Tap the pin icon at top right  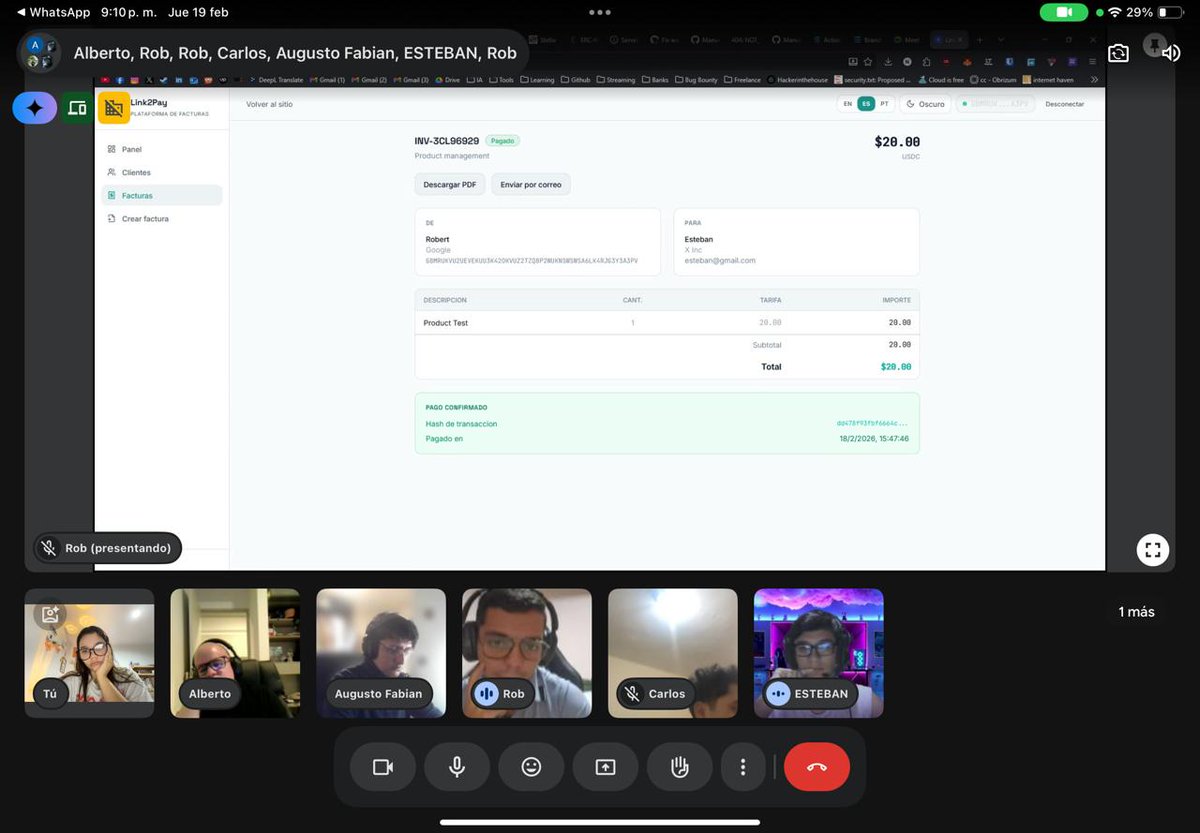(1155, 47)
